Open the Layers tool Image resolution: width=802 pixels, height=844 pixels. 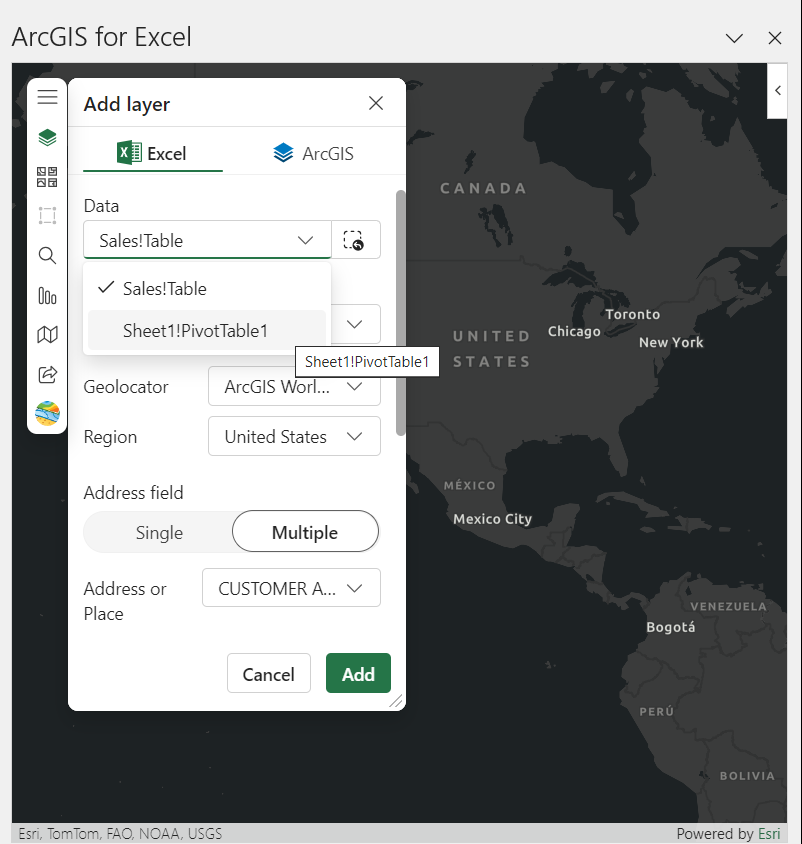(x=47, y=137)
